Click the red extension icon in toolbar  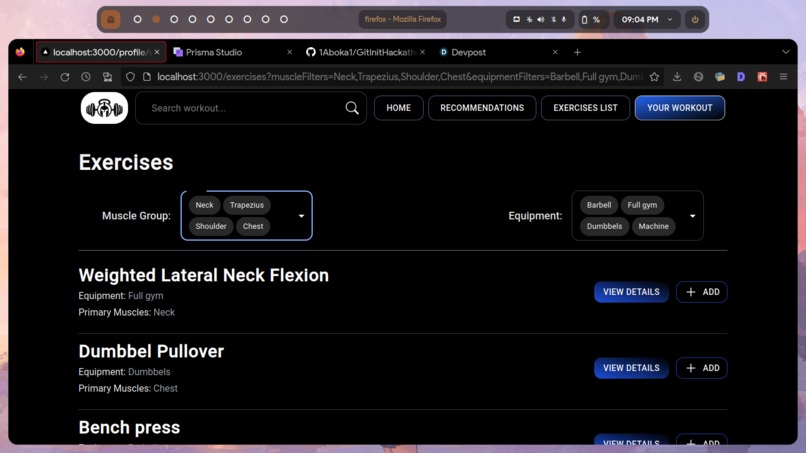point(762,77)
